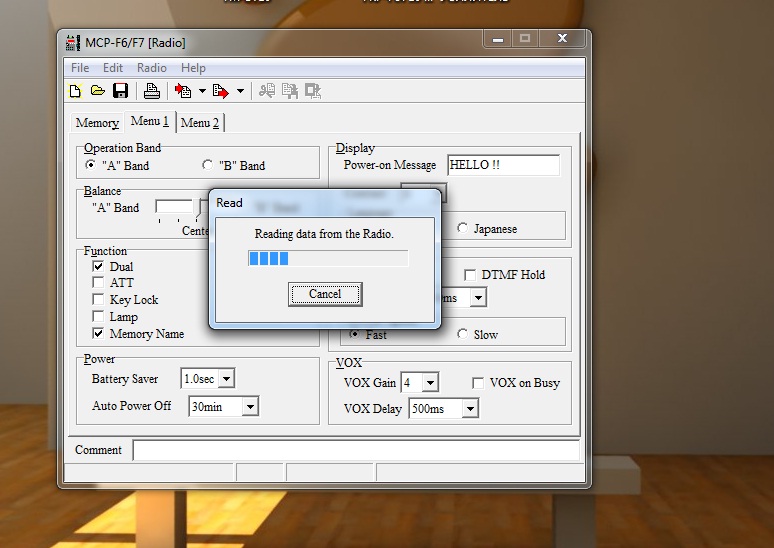Screen dimensions: 774x548
Task: Toggle the Key Lock checkbox
Action: [98, 299]
